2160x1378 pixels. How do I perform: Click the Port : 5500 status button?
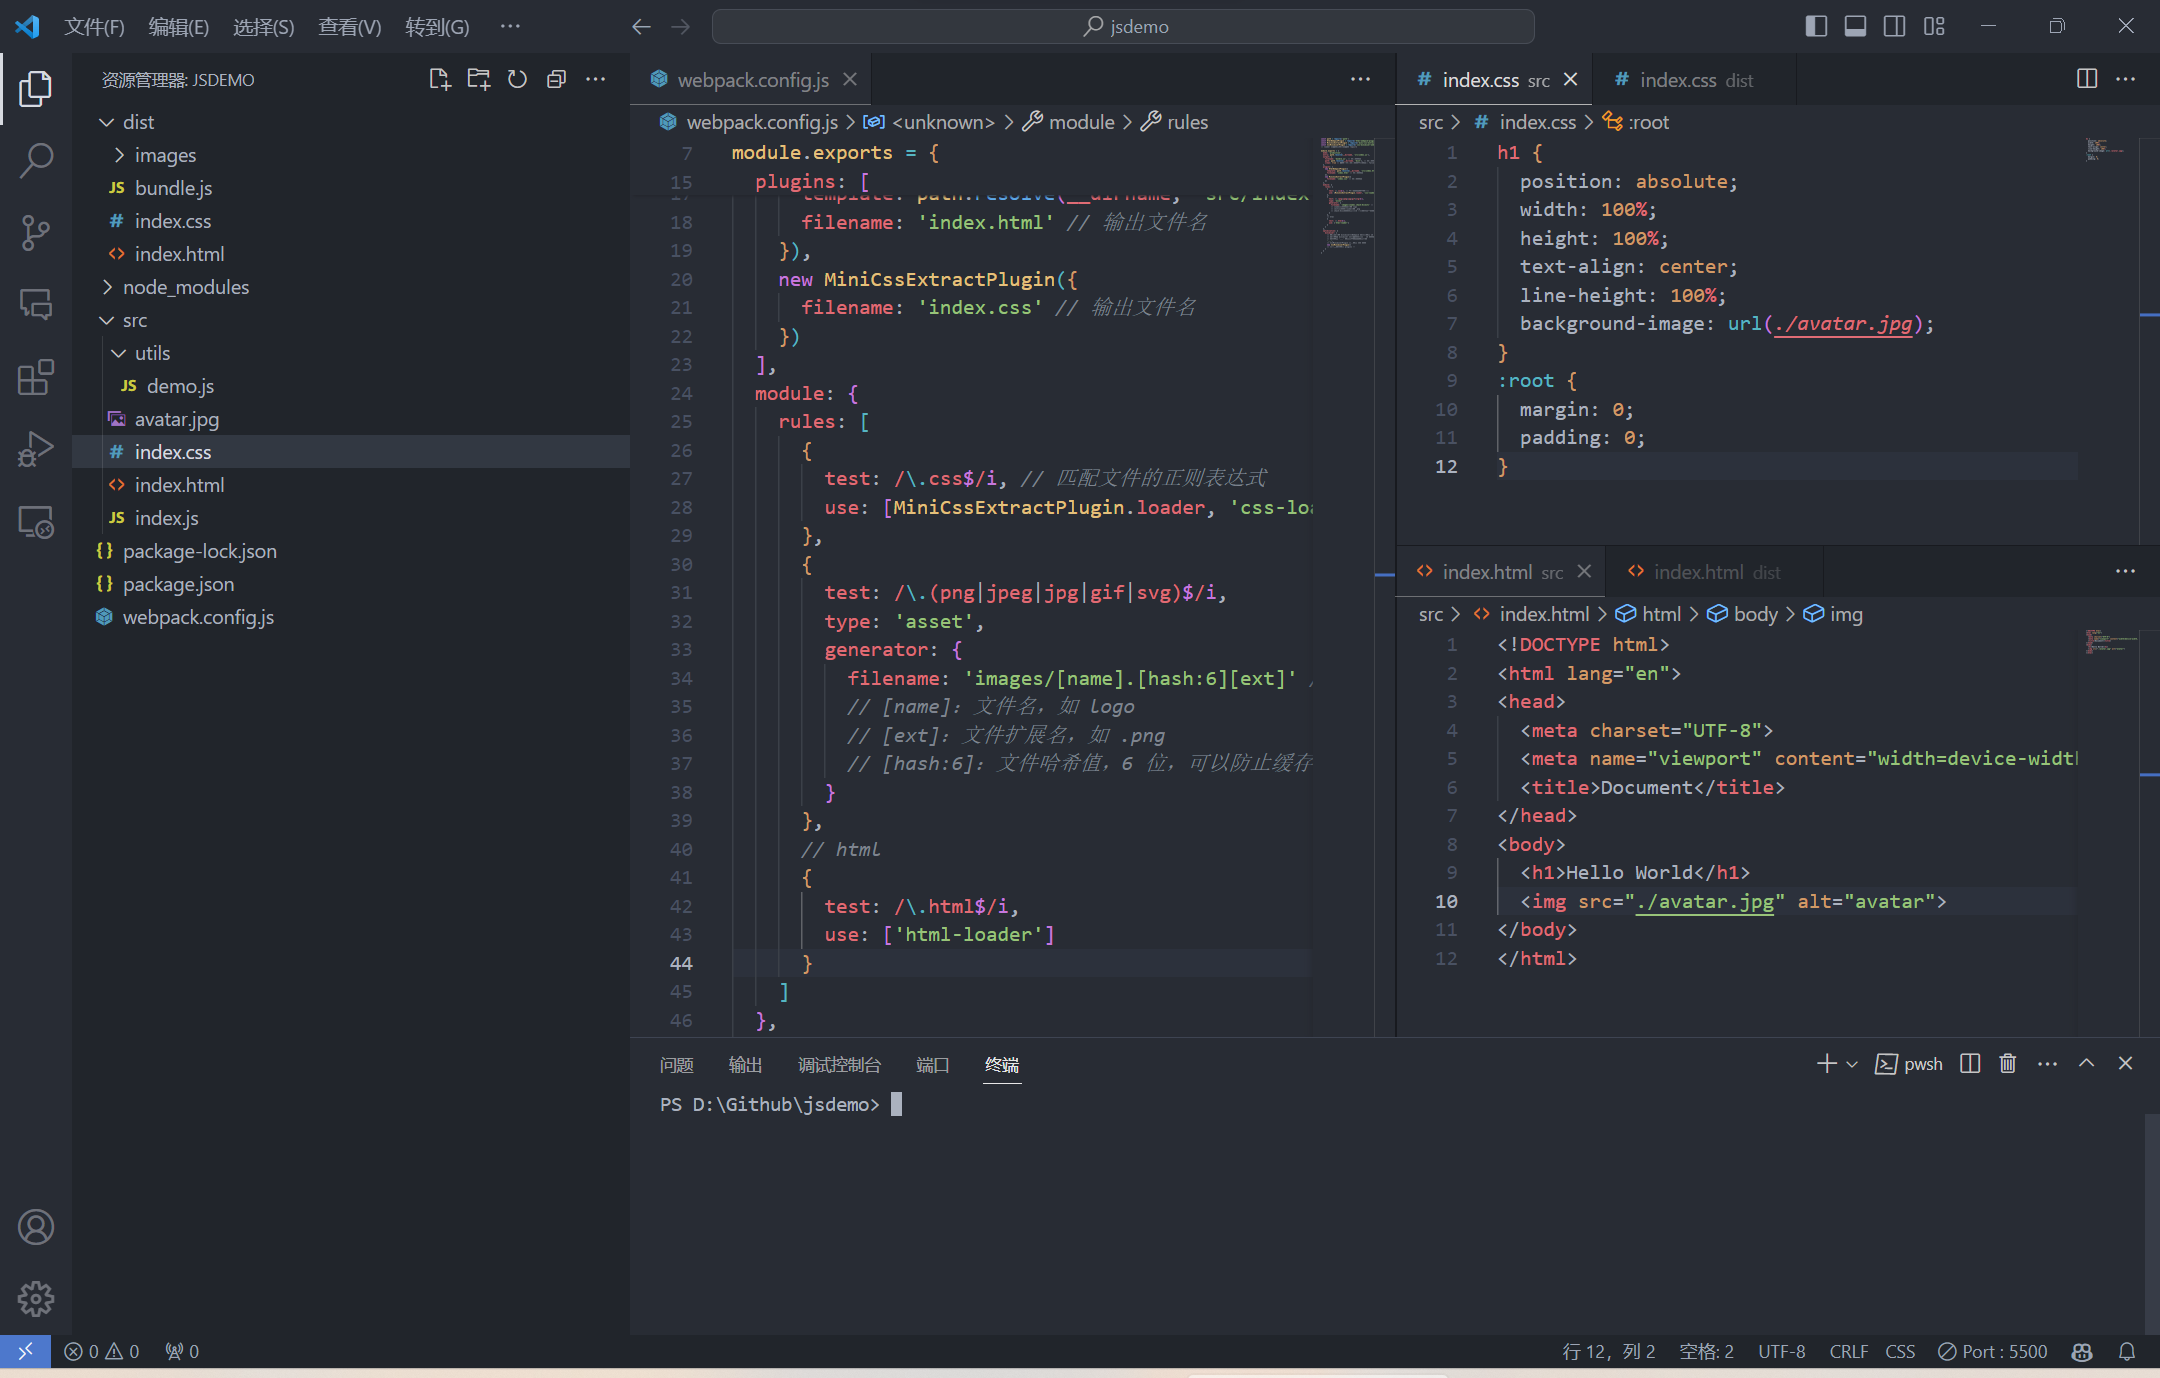(1992, 1351)
